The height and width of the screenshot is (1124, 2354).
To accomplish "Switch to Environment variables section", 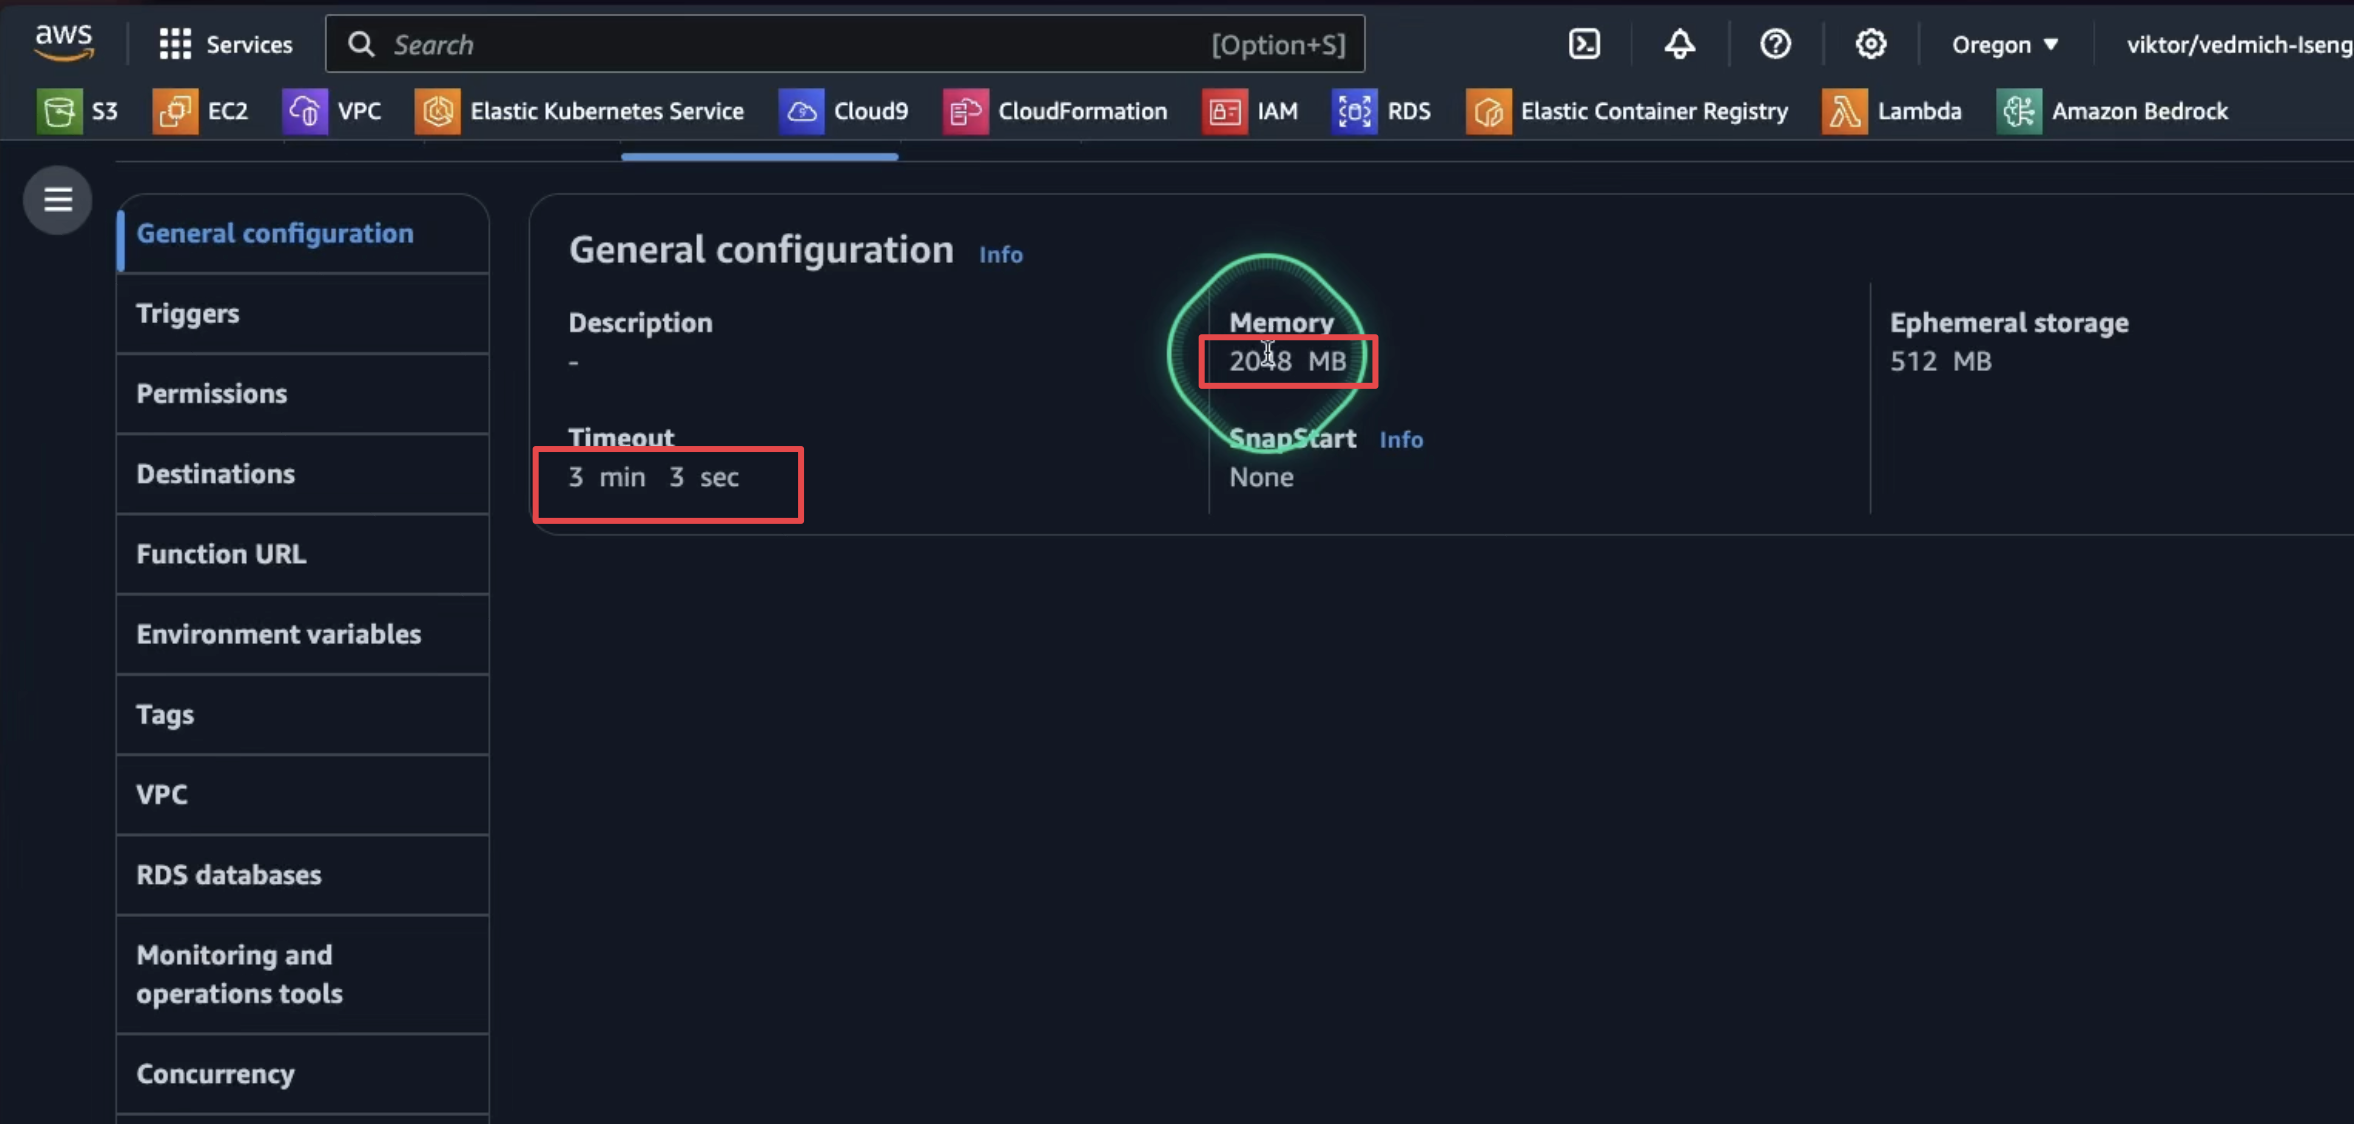I will (278, 634).
